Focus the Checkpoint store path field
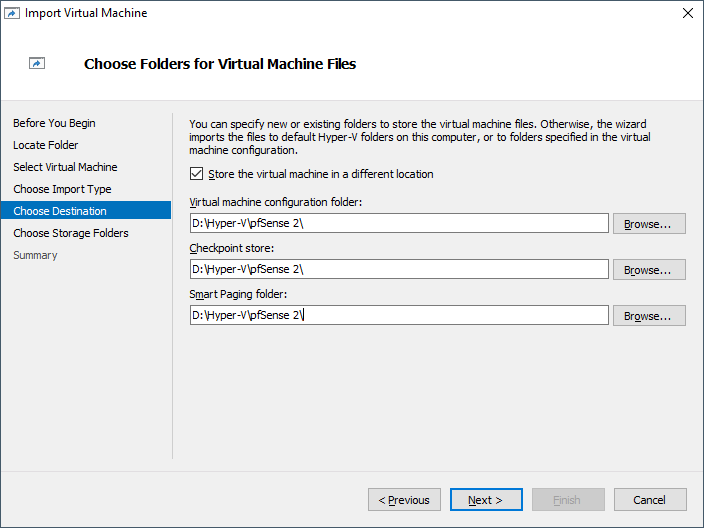This screenshot has width=704, height=528. [x=398, y=269]
